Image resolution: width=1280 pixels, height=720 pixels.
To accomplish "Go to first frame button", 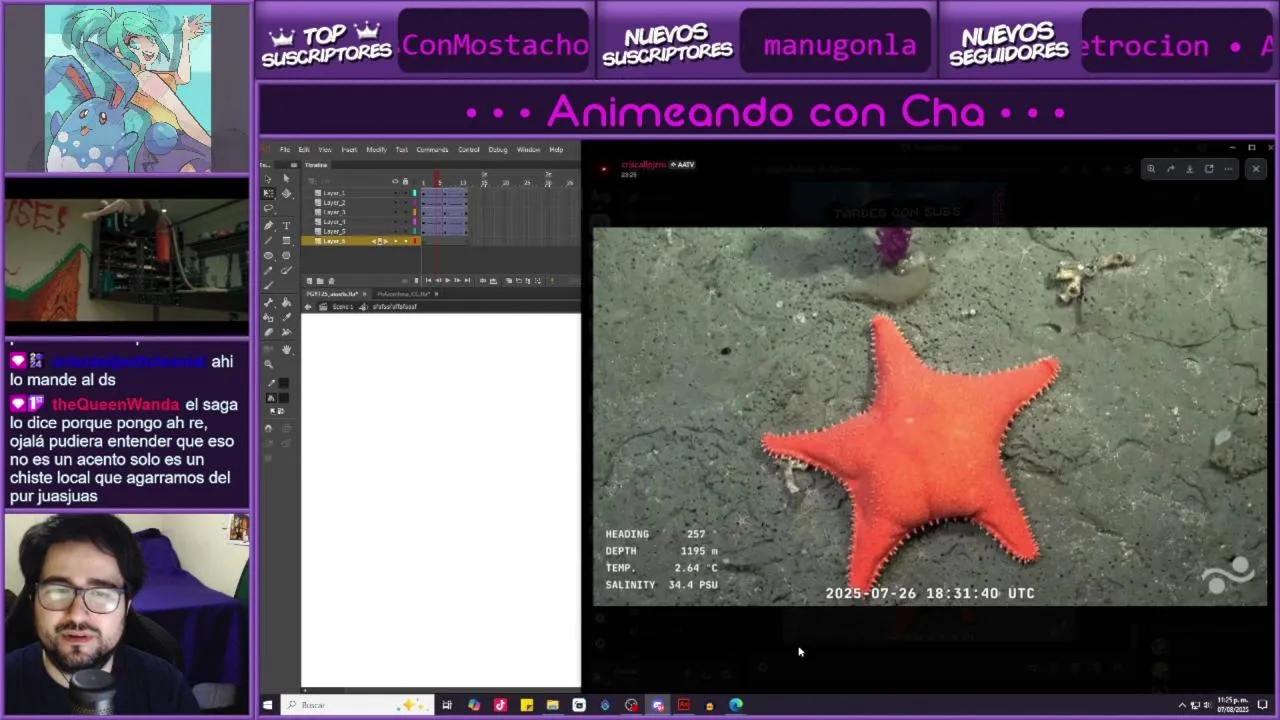I will (429, 280).
